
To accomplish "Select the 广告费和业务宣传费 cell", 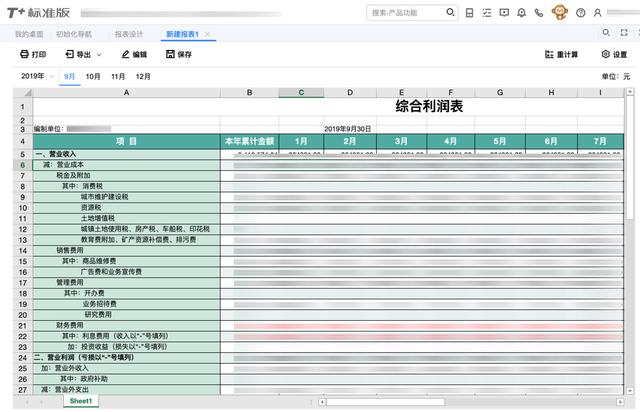I will (x=127, y=272).
